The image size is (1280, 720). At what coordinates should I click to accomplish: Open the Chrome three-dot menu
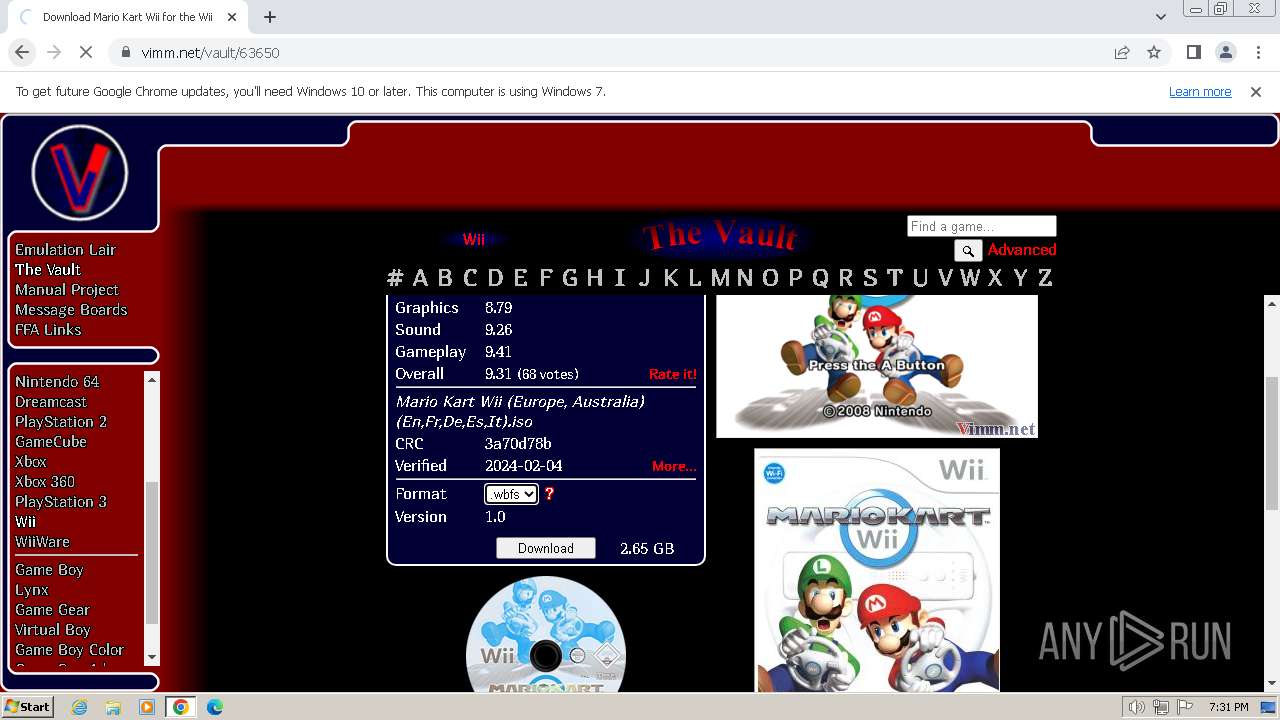point(1256,53)
